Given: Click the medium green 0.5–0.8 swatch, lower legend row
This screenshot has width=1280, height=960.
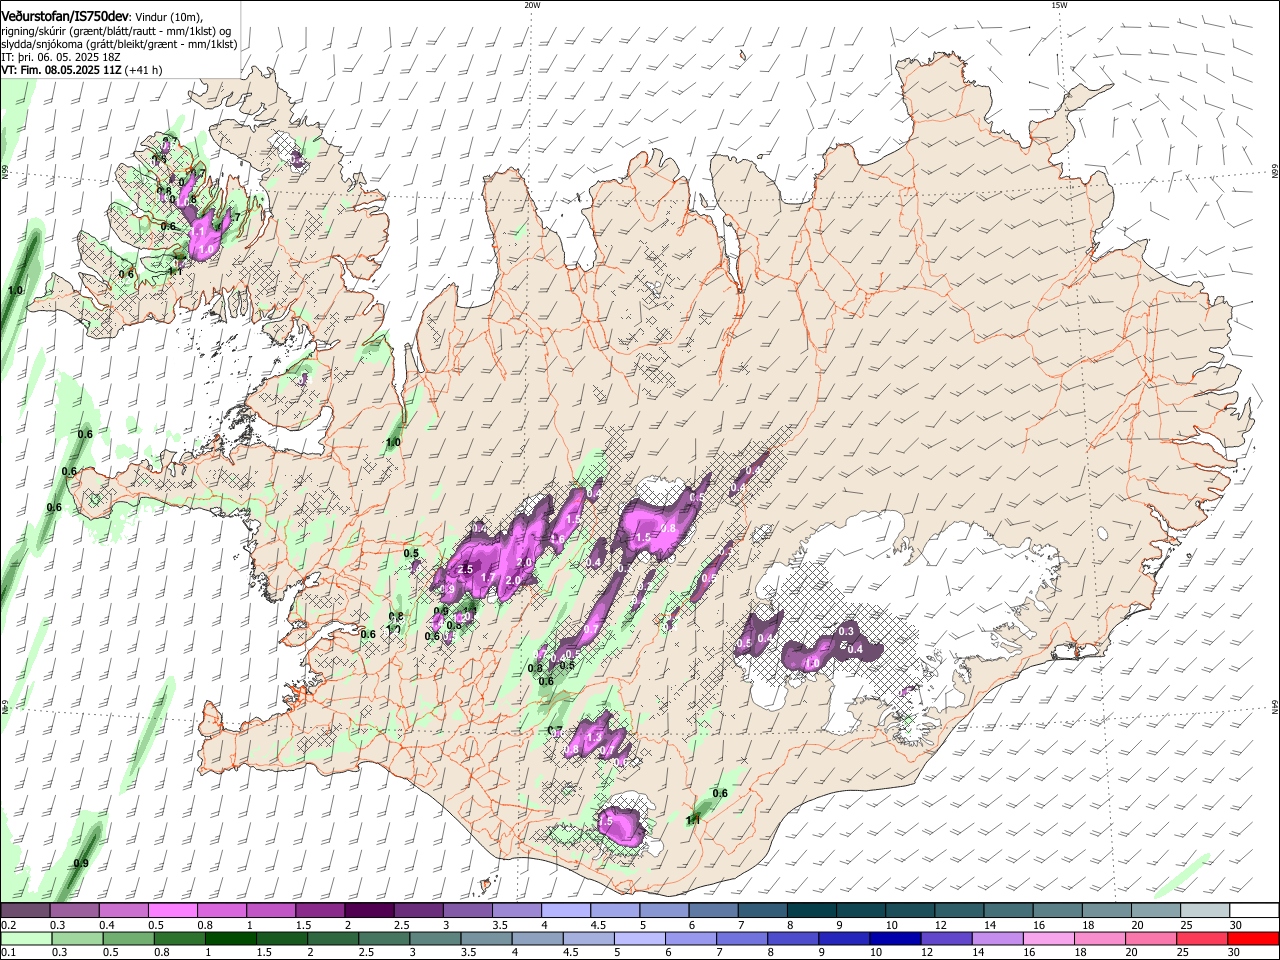Looking at the screenshot, I should point(129,938).
